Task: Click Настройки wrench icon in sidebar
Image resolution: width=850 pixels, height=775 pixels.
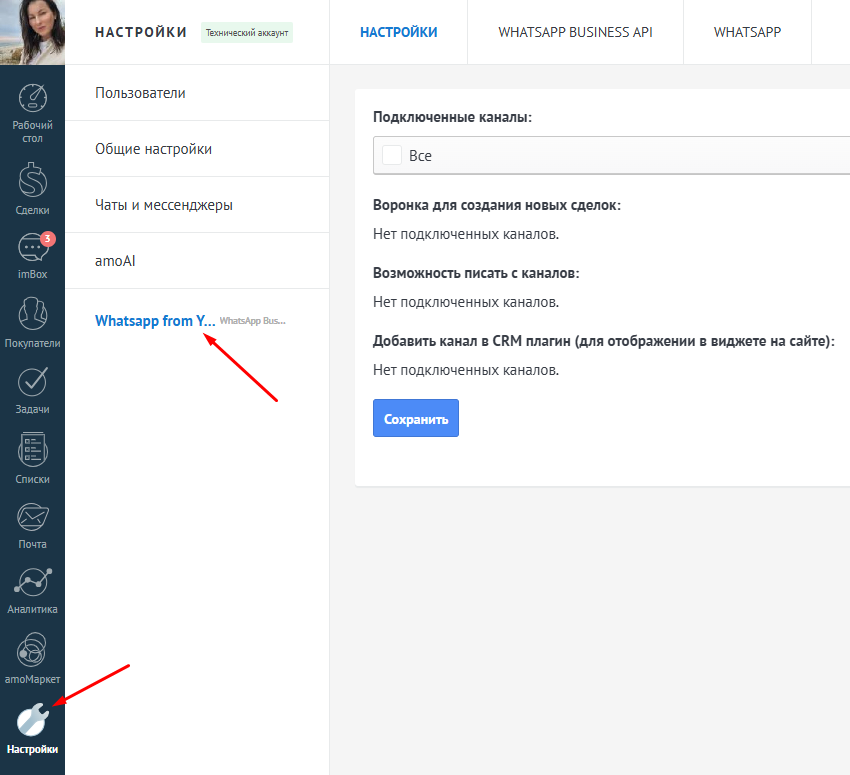Action: (32, 720)
